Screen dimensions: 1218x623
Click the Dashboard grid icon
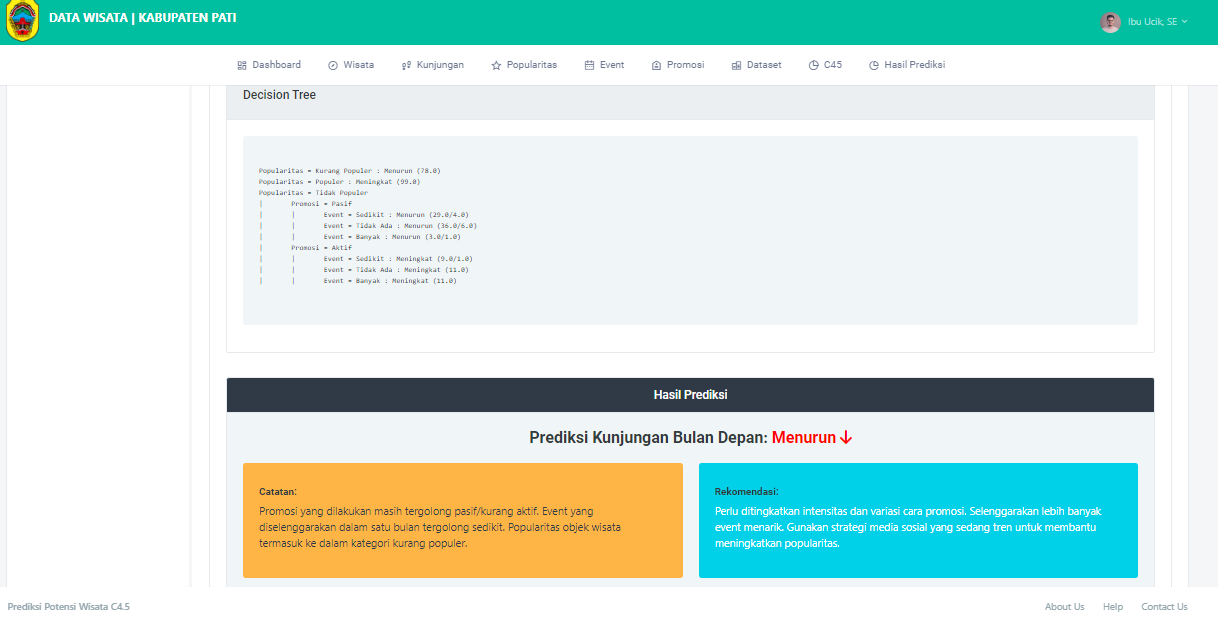pyautogui.click(x=242, y=65)
